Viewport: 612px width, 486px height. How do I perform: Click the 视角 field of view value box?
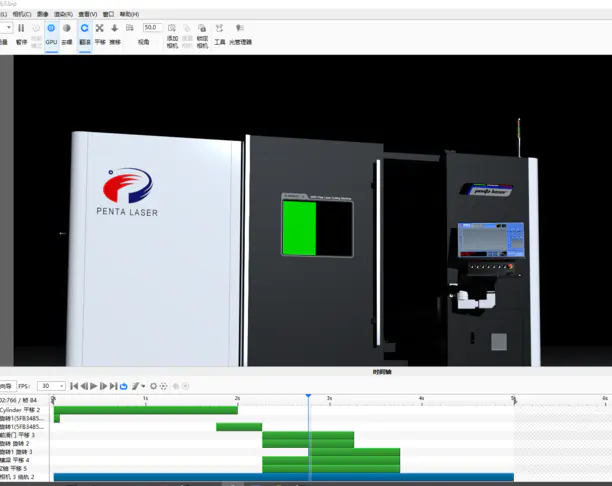151,28
